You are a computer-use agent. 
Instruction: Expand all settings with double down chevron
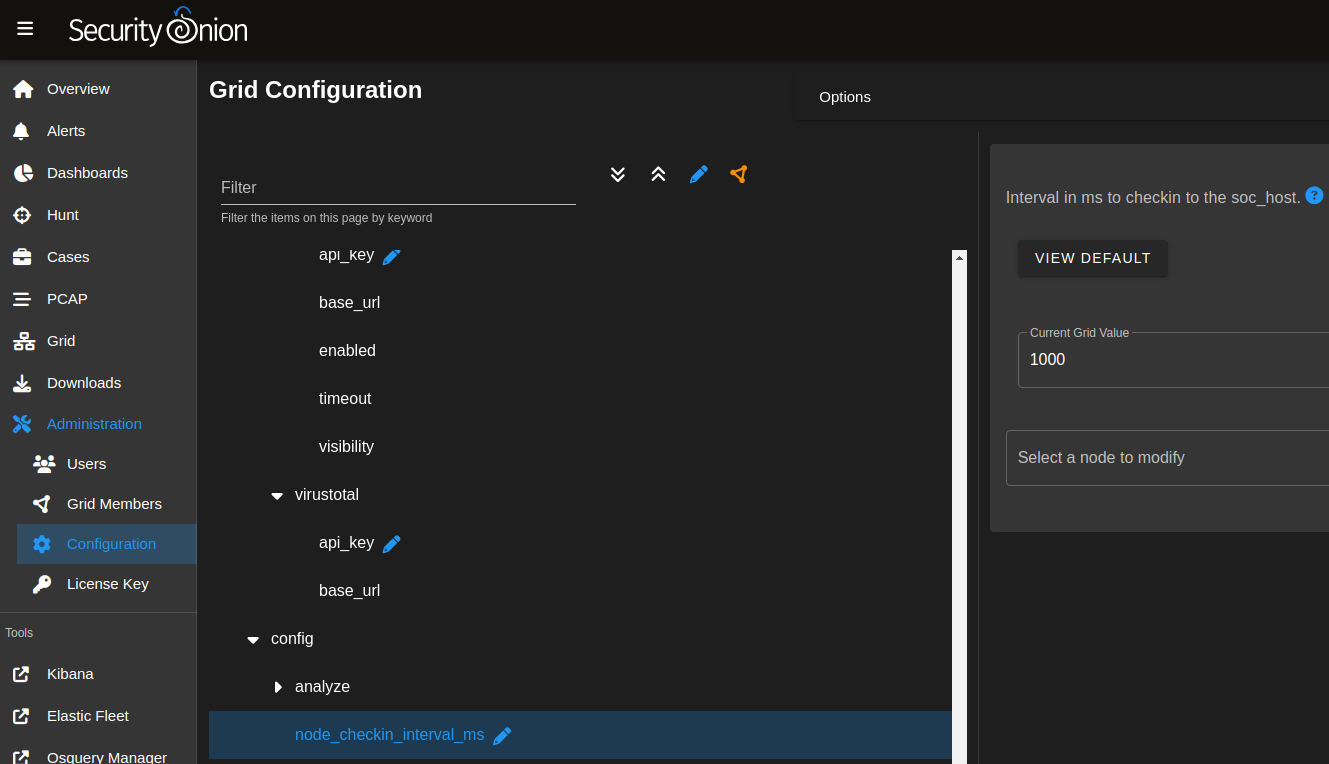pos(617,174)
